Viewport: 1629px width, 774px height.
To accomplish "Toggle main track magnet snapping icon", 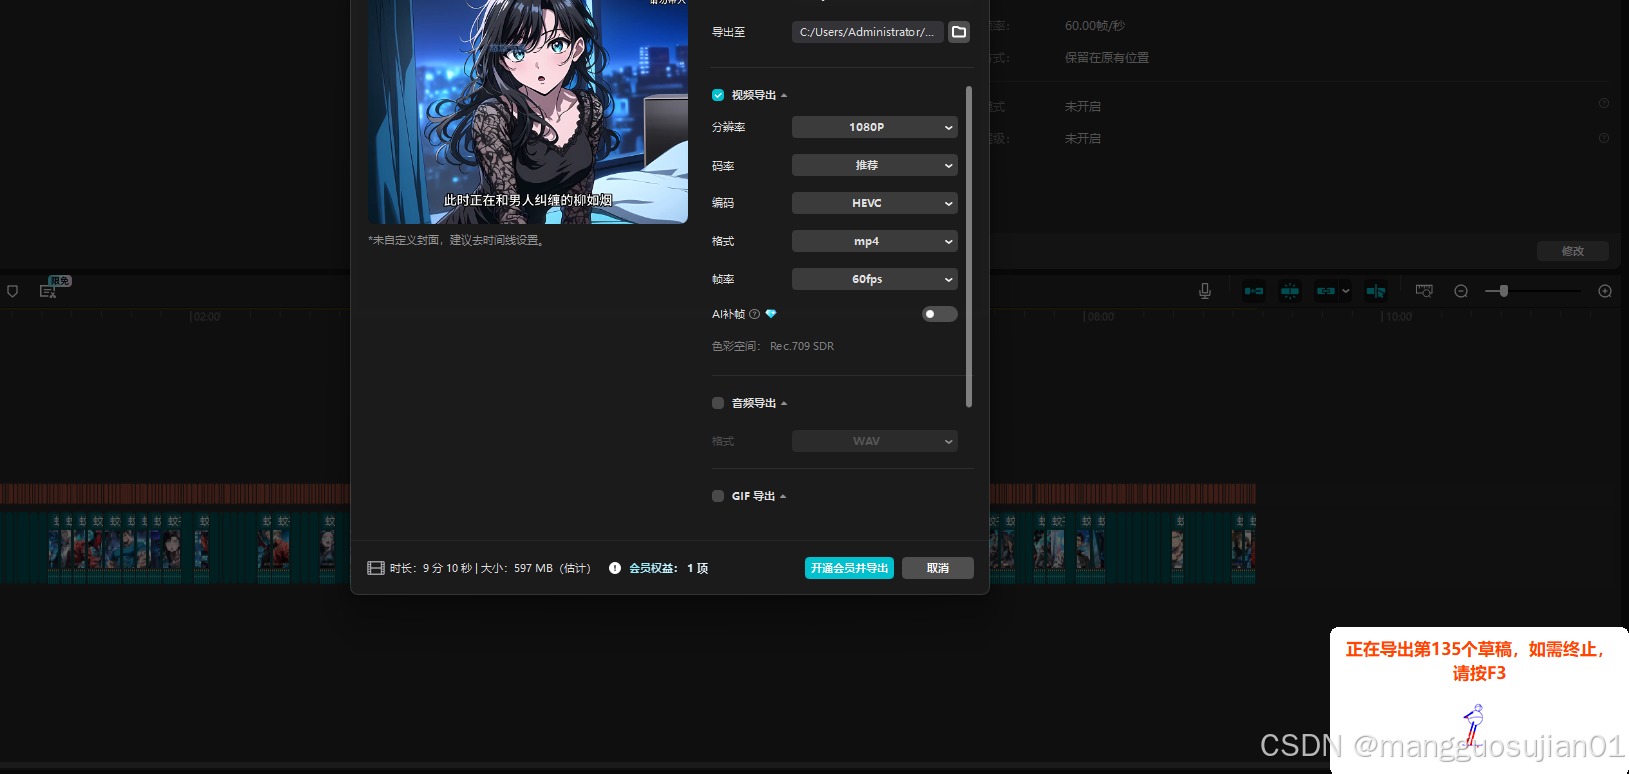I will tap(1254, 291).
